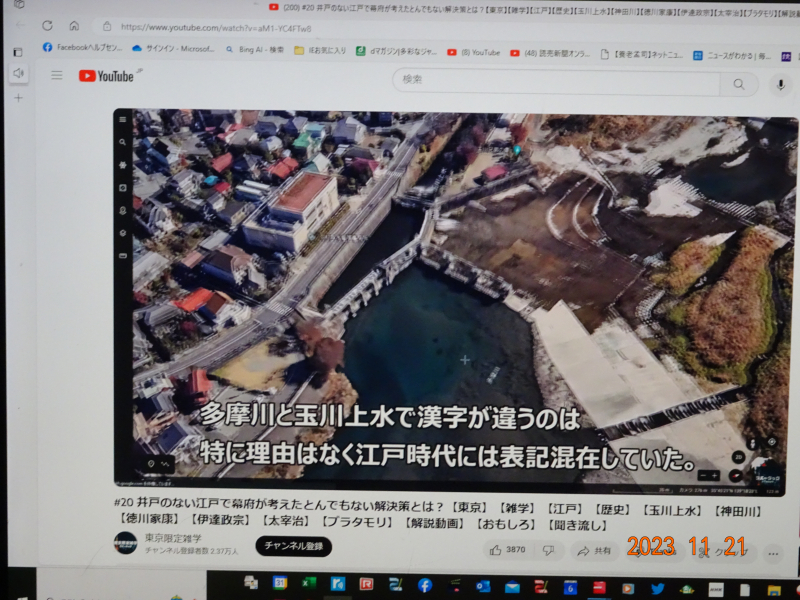Open the (48) 読売新聞オンライン bookmark
The height and width of the screenshot is (600, 800).
coord(550,53)
